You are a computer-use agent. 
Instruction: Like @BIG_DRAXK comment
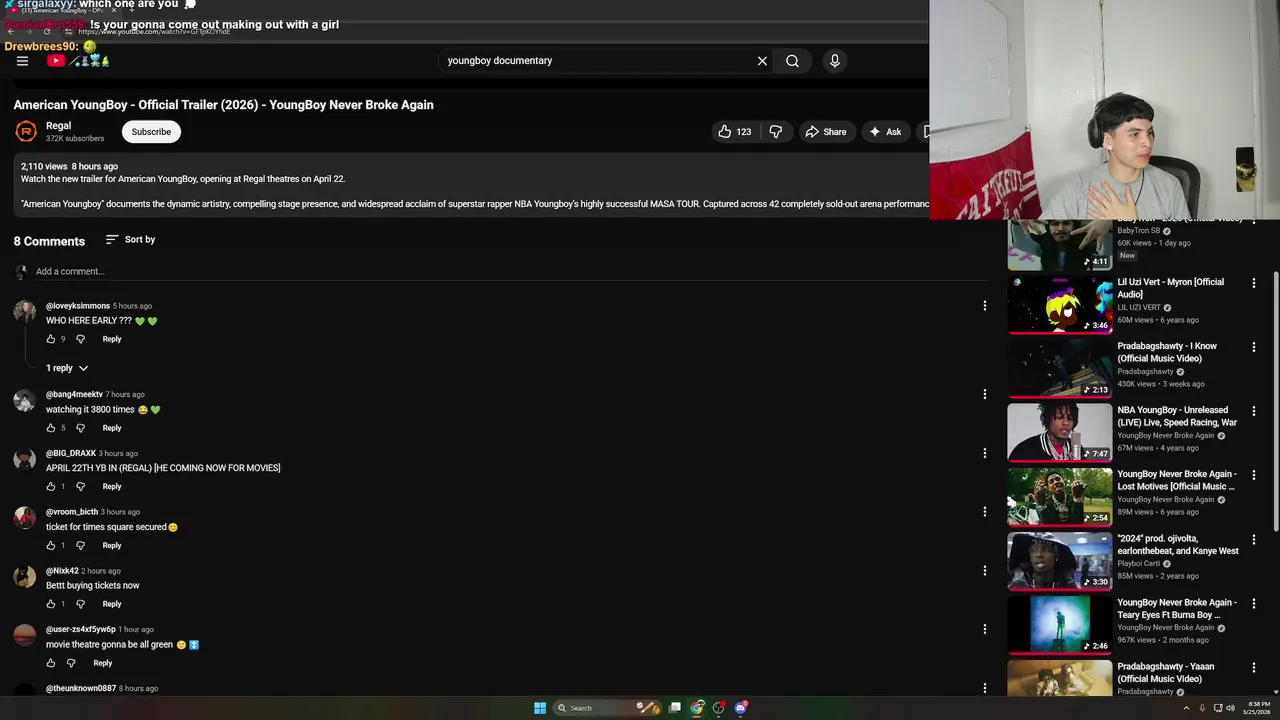pyautogui.click(x=51, y=487)
